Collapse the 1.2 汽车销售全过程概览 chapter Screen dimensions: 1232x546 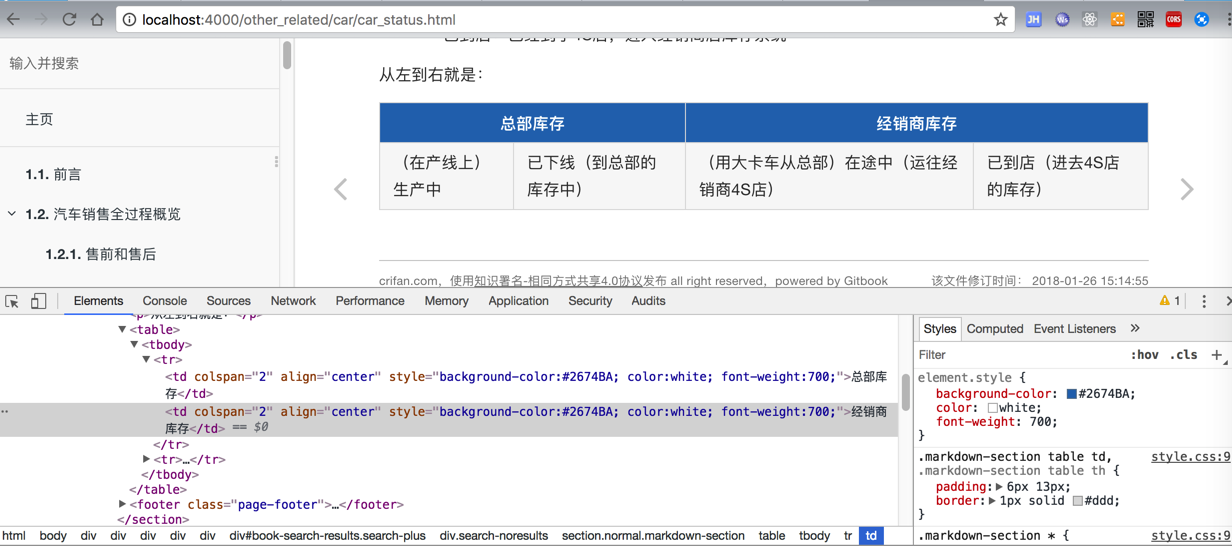[12, 214]
